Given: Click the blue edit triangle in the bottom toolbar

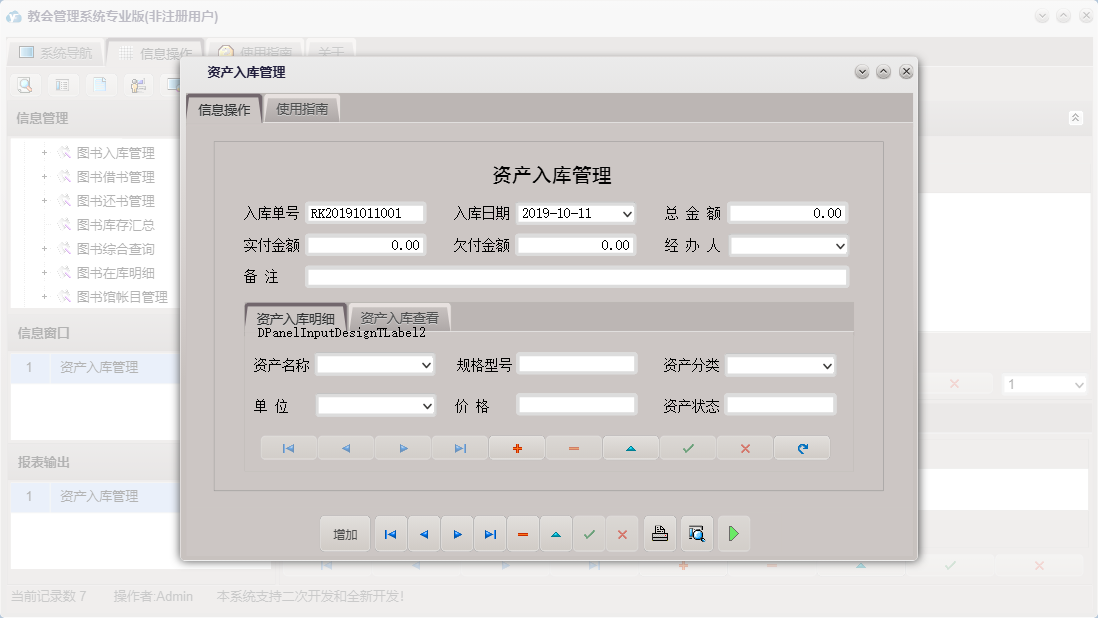Looking at the screenshot, I should [x=556, y=533].
